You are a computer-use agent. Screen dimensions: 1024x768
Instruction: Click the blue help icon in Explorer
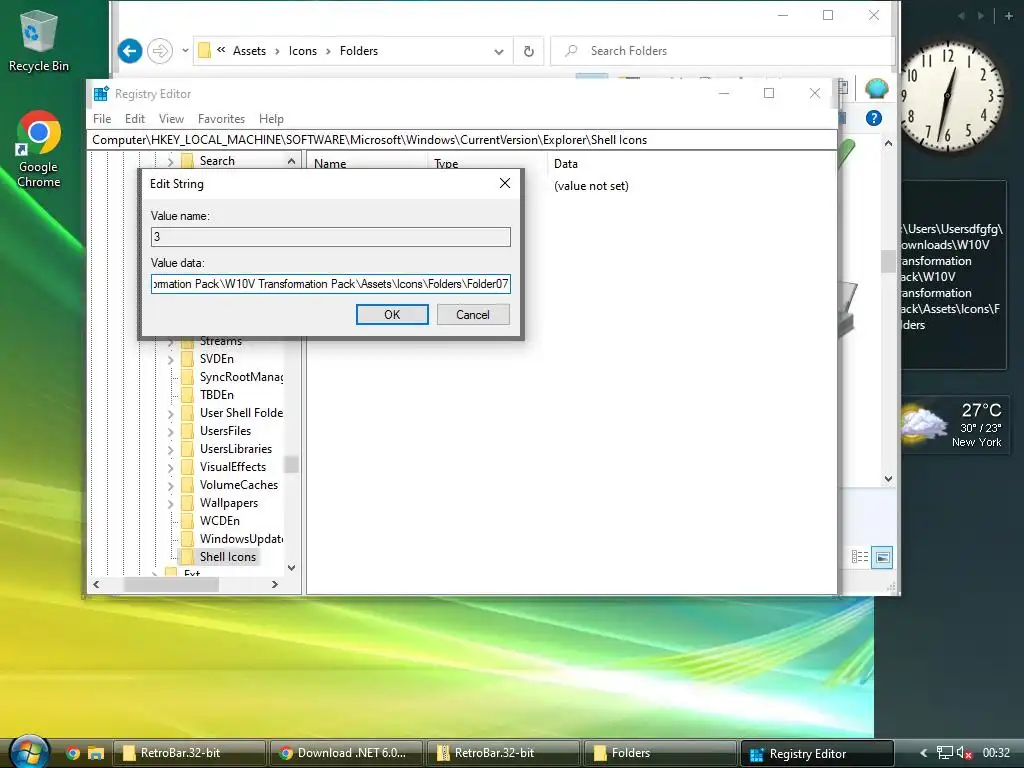click(874, 118)
